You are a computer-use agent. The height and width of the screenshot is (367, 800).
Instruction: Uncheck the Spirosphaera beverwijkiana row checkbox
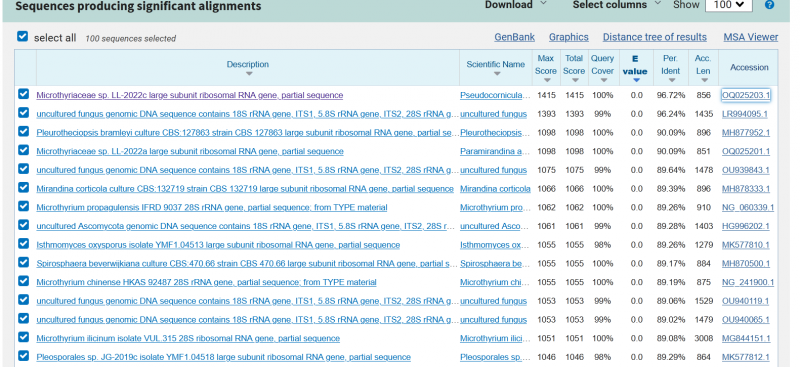tap(23, 262)
